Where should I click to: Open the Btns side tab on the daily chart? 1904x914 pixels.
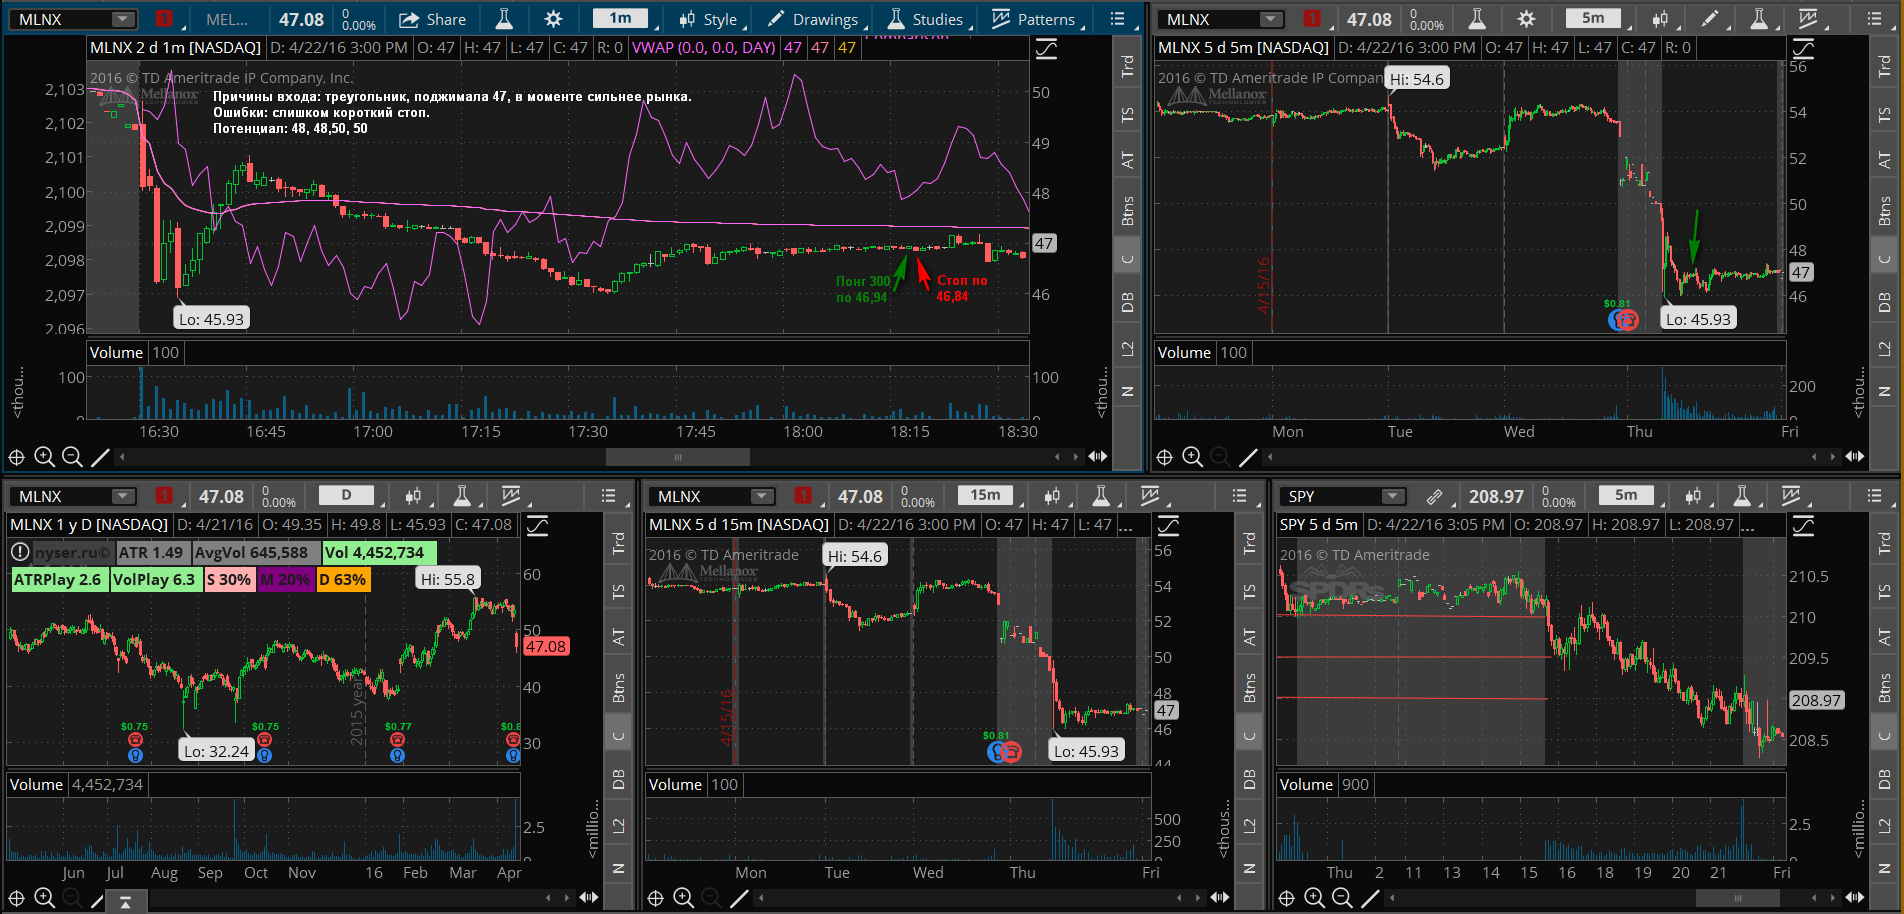(x=618, y=688)
